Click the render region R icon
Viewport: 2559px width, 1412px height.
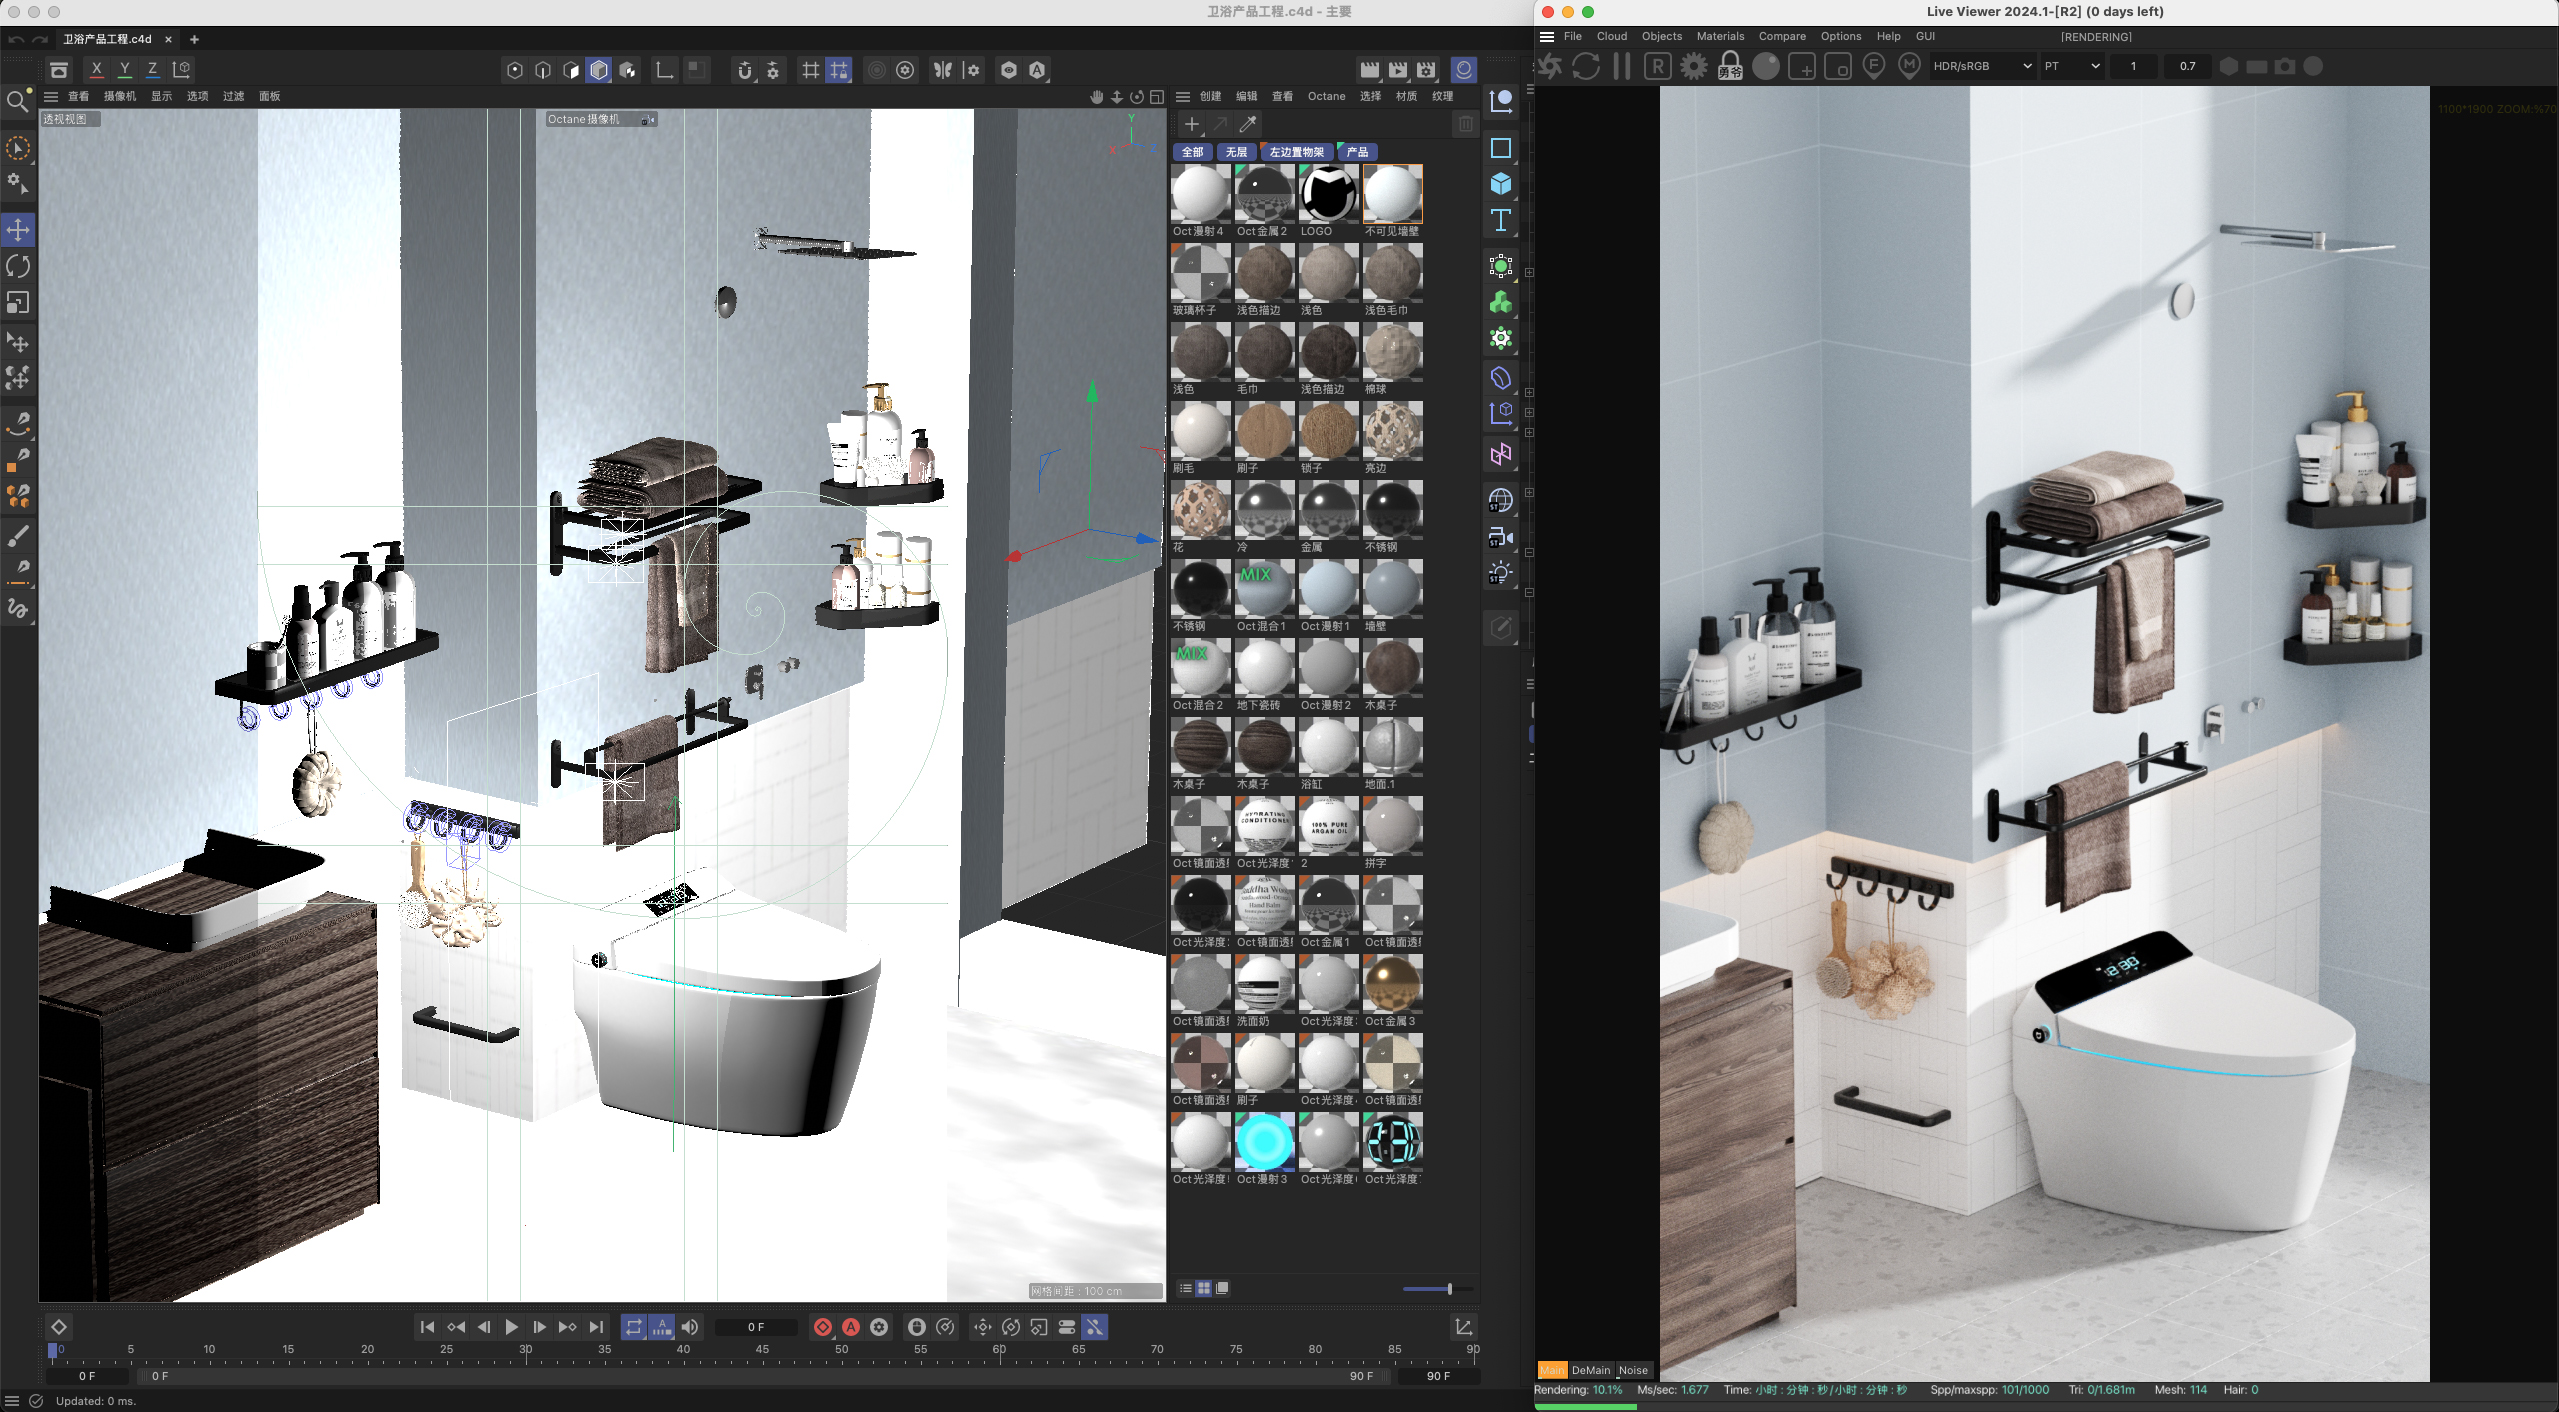point(1657,66)
